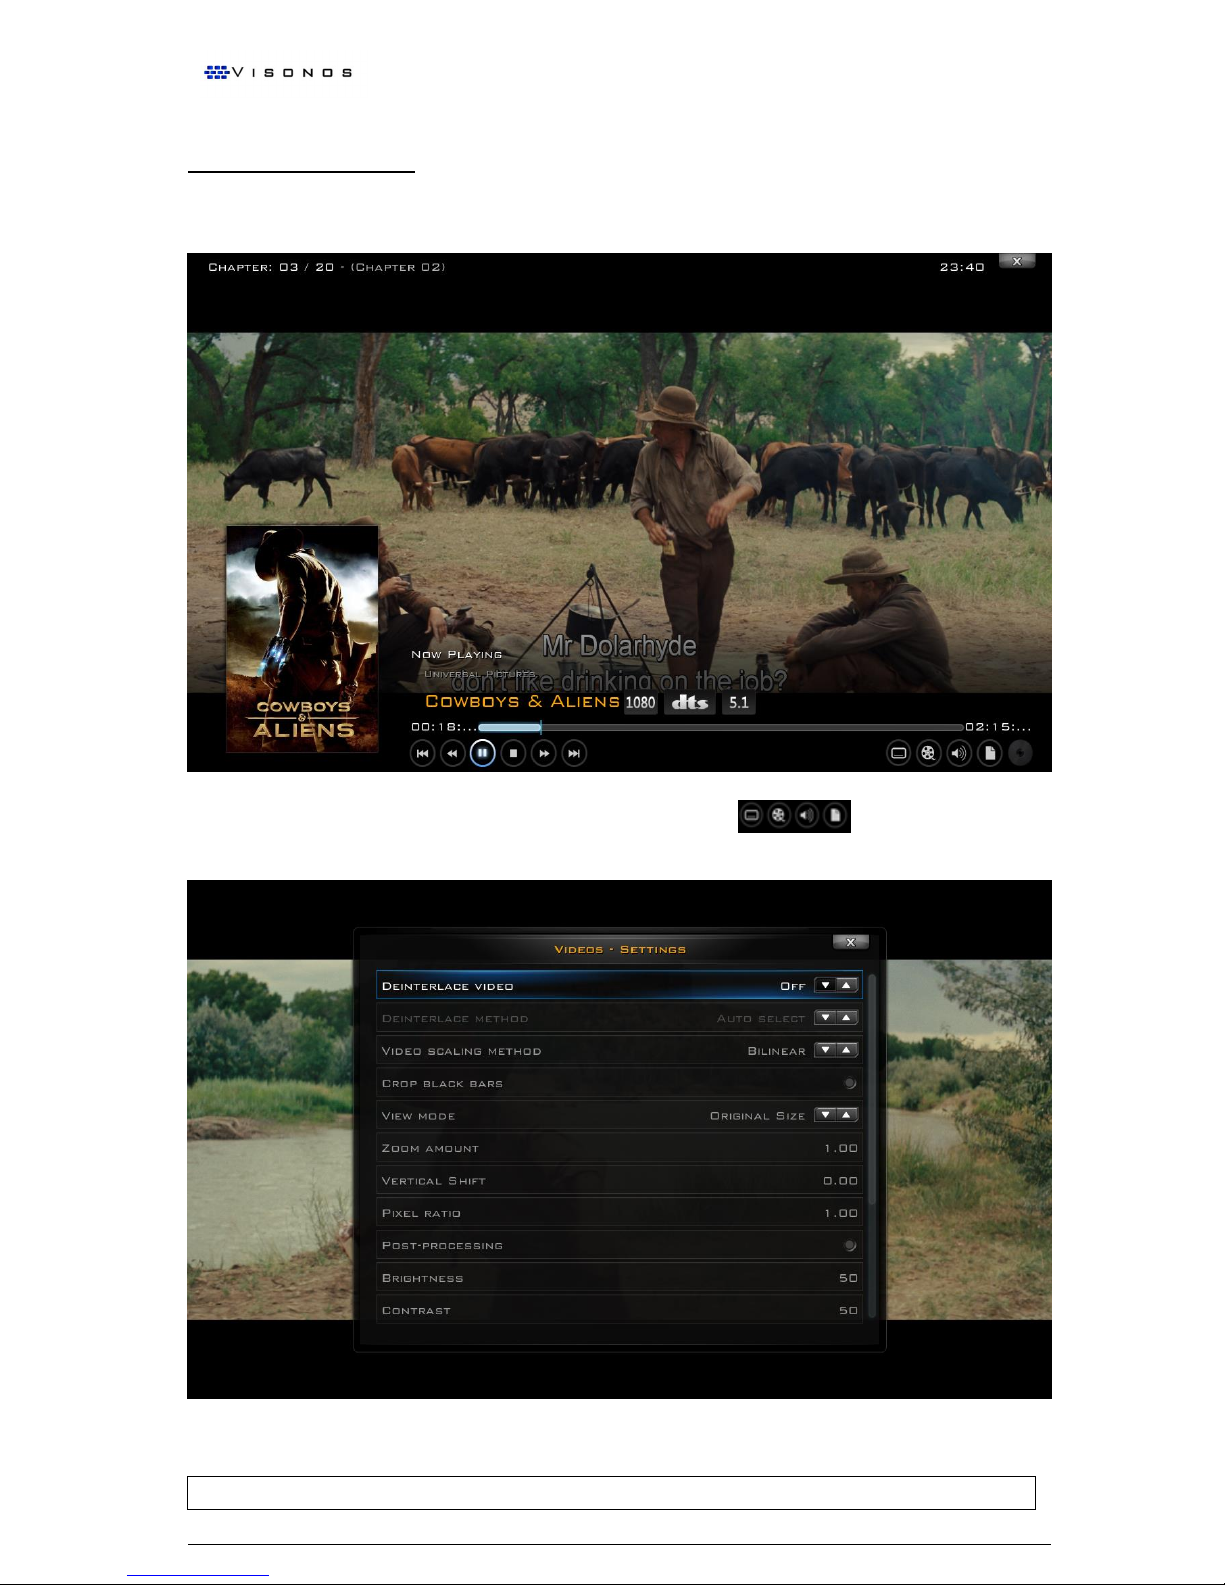Click the 'View mode' label

click(419, 1116)
